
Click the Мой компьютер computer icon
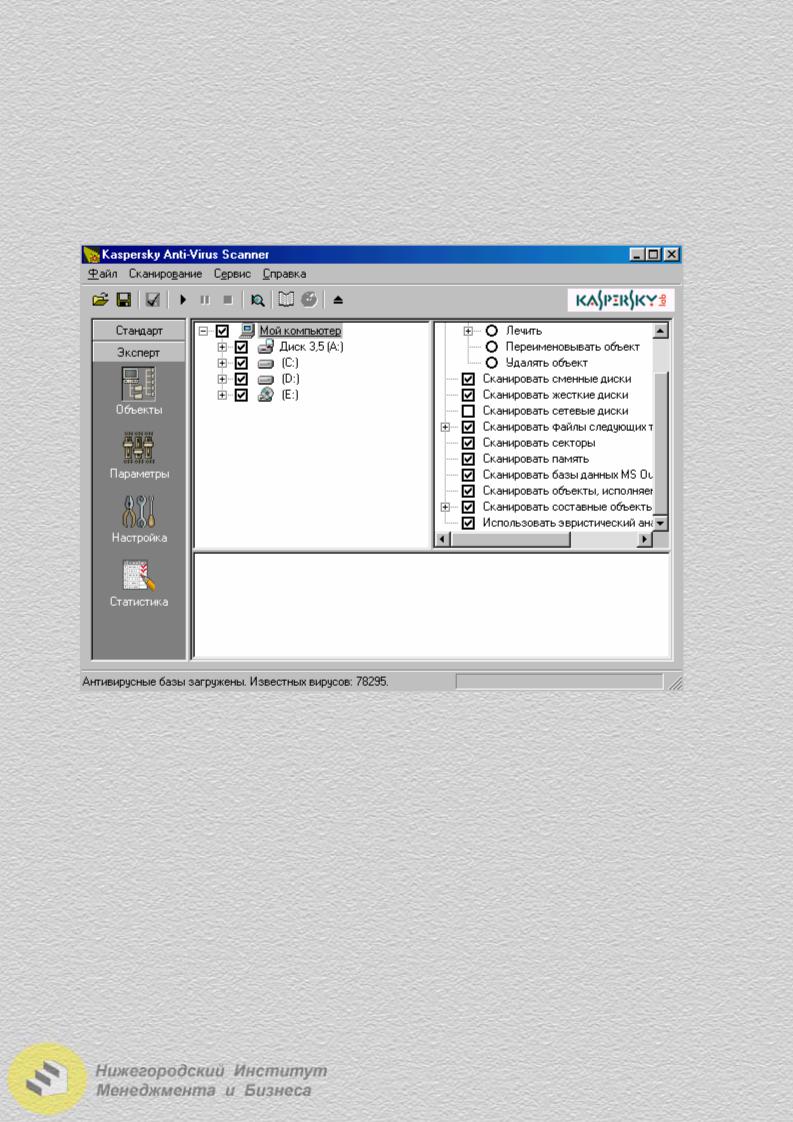[247, 331]
